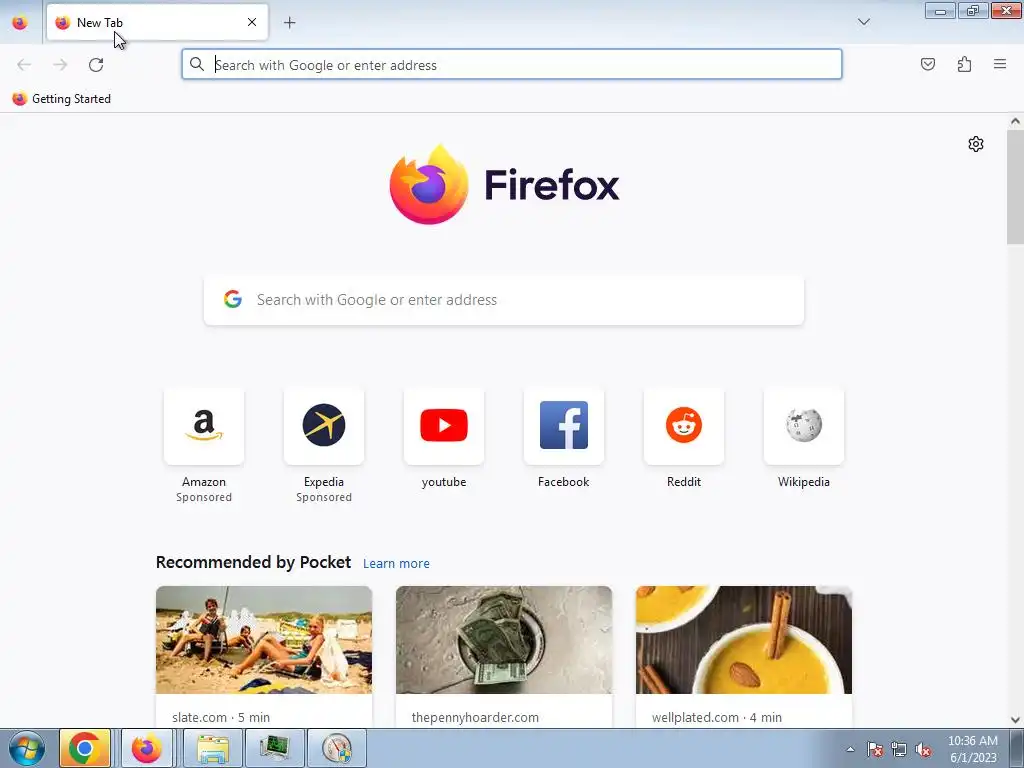Focus the address bar search field
Image resolution: width=1024 pixels, height=768 pixels.
(512, 64)
